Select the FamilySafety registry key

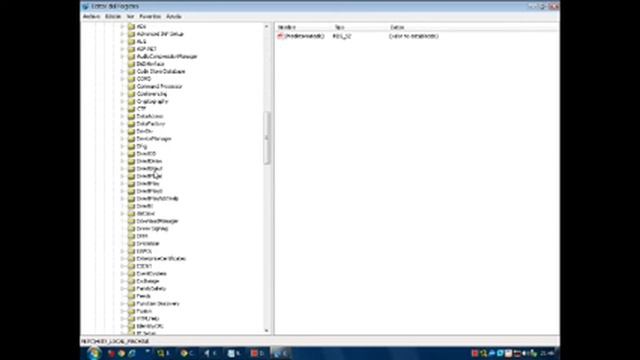point(151,289)
